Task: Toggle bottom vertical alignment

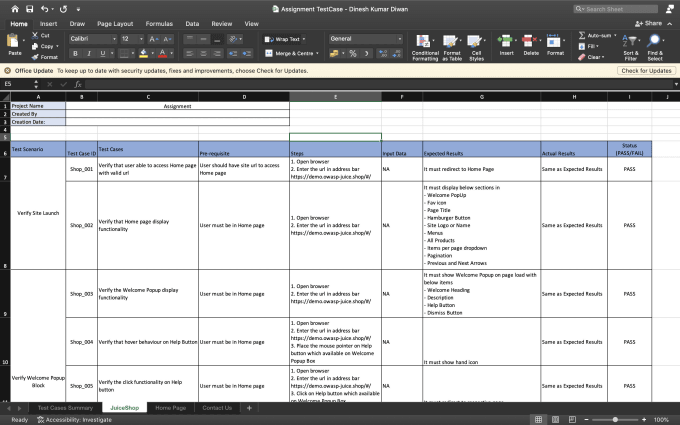Action: point(217,39)
